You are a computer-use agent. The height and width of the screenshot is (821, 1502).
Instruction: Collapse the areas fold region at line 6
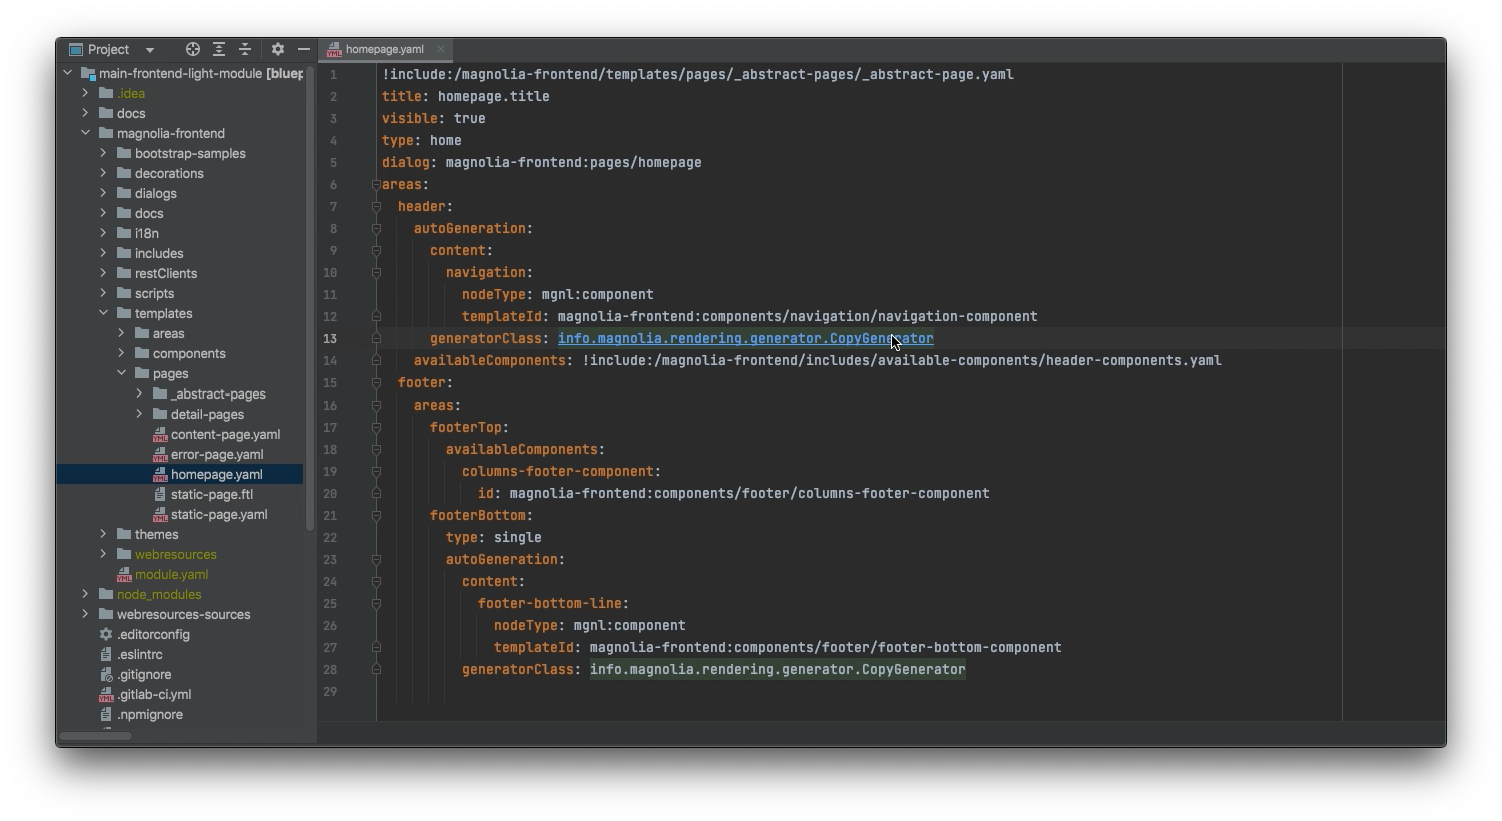tap(375, 184)
